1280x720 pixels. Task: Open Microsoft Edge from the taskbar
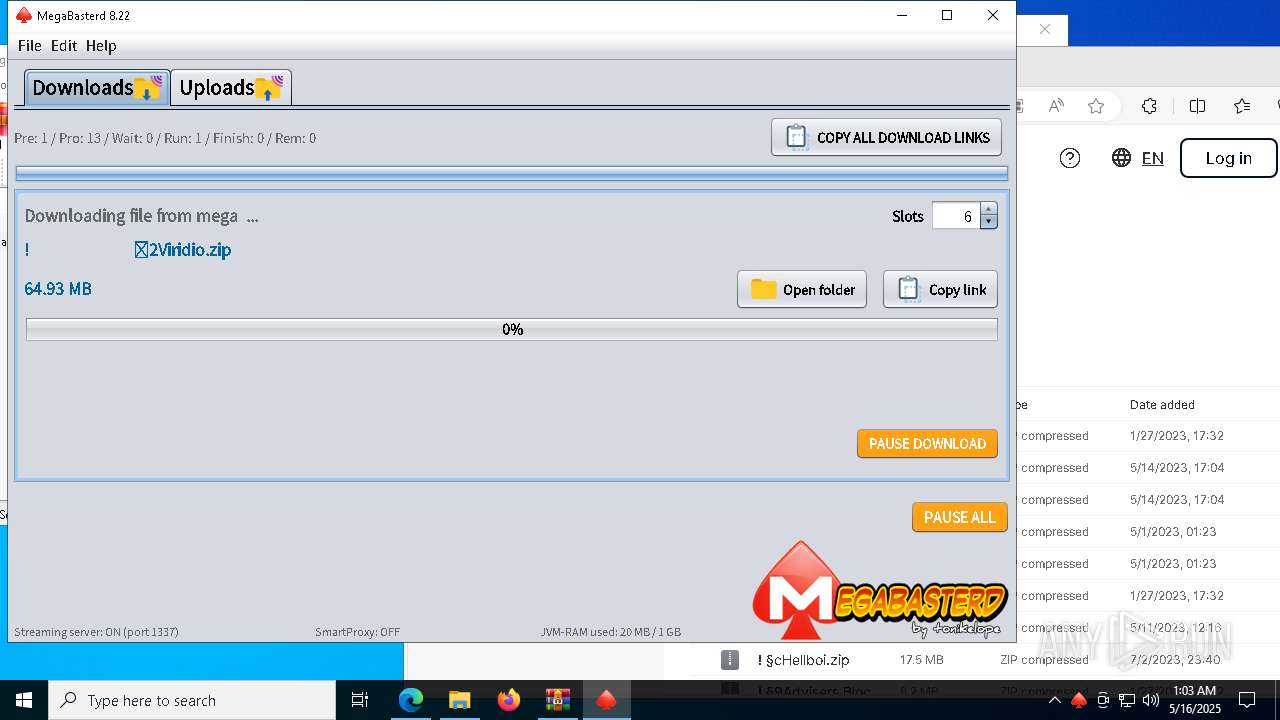(410, 700)
